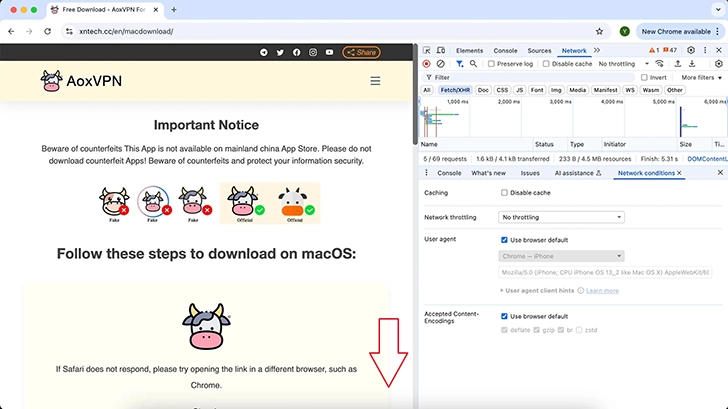
Task: Click the user agent string field
Action: [x=605, y=273]
